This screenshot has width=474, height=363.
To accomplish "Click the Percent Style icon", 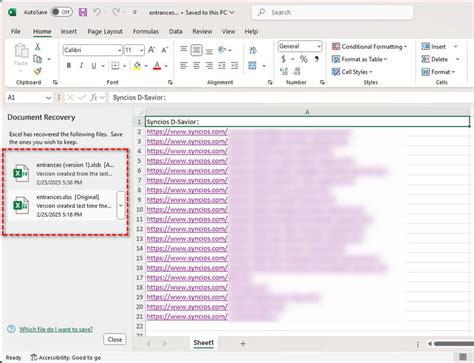I will tap(303, 59).
